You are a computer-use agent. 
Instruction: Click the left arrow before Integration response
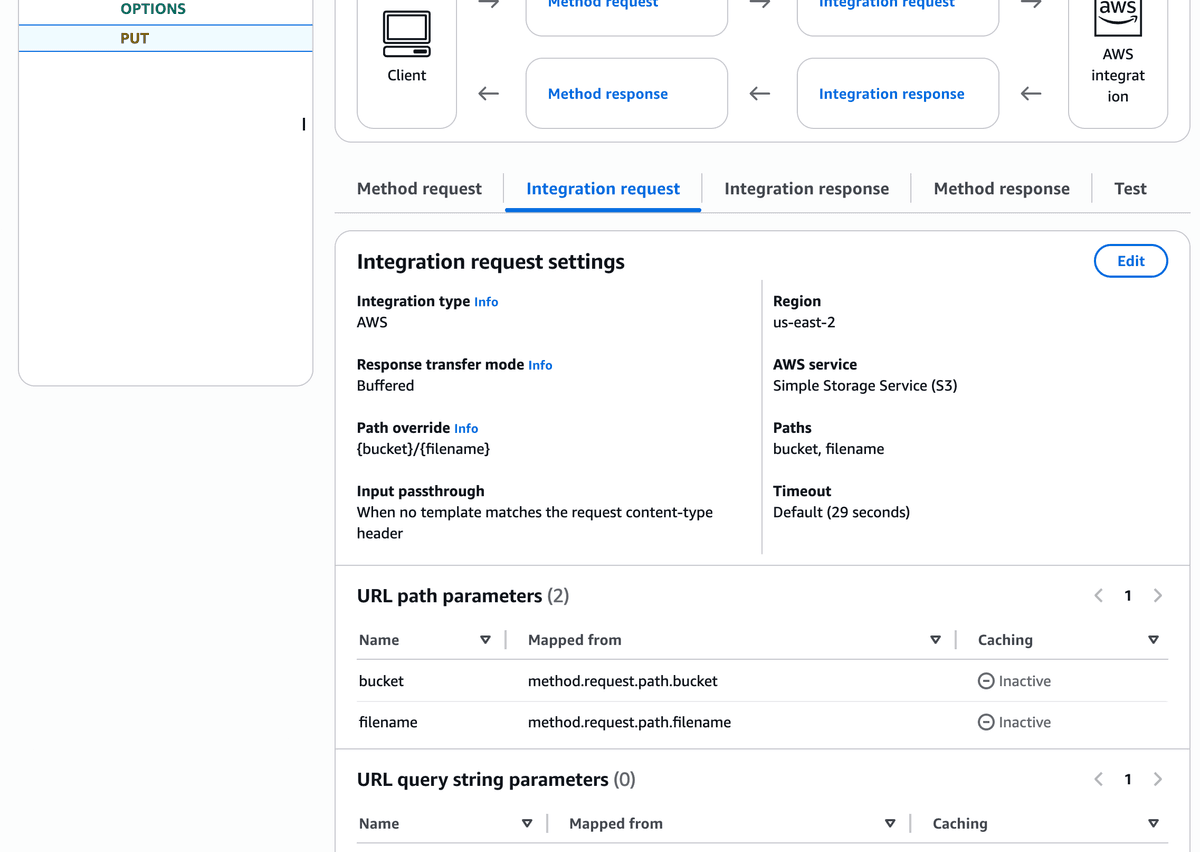coord(760,94)
